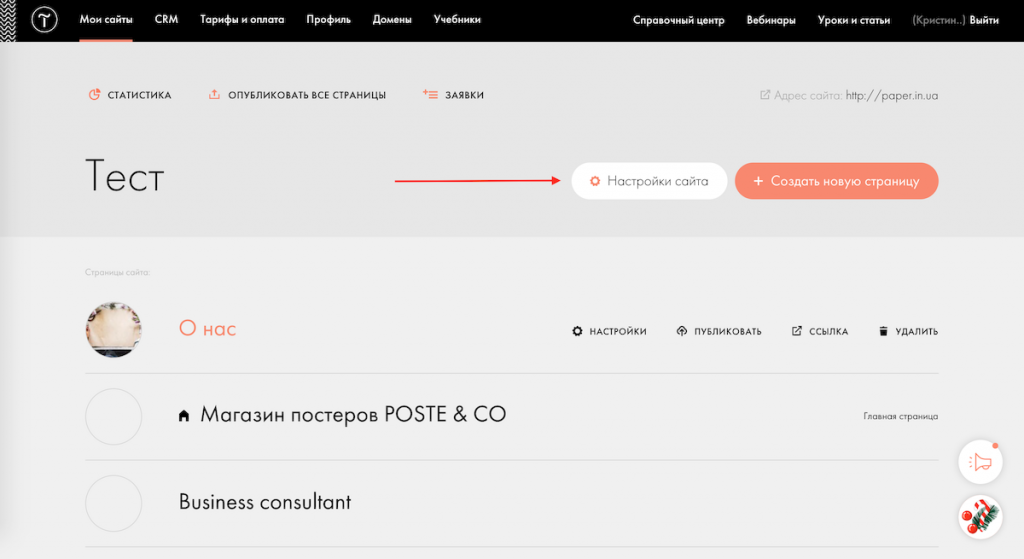Click the Tilda logo icon

[44, 20]
